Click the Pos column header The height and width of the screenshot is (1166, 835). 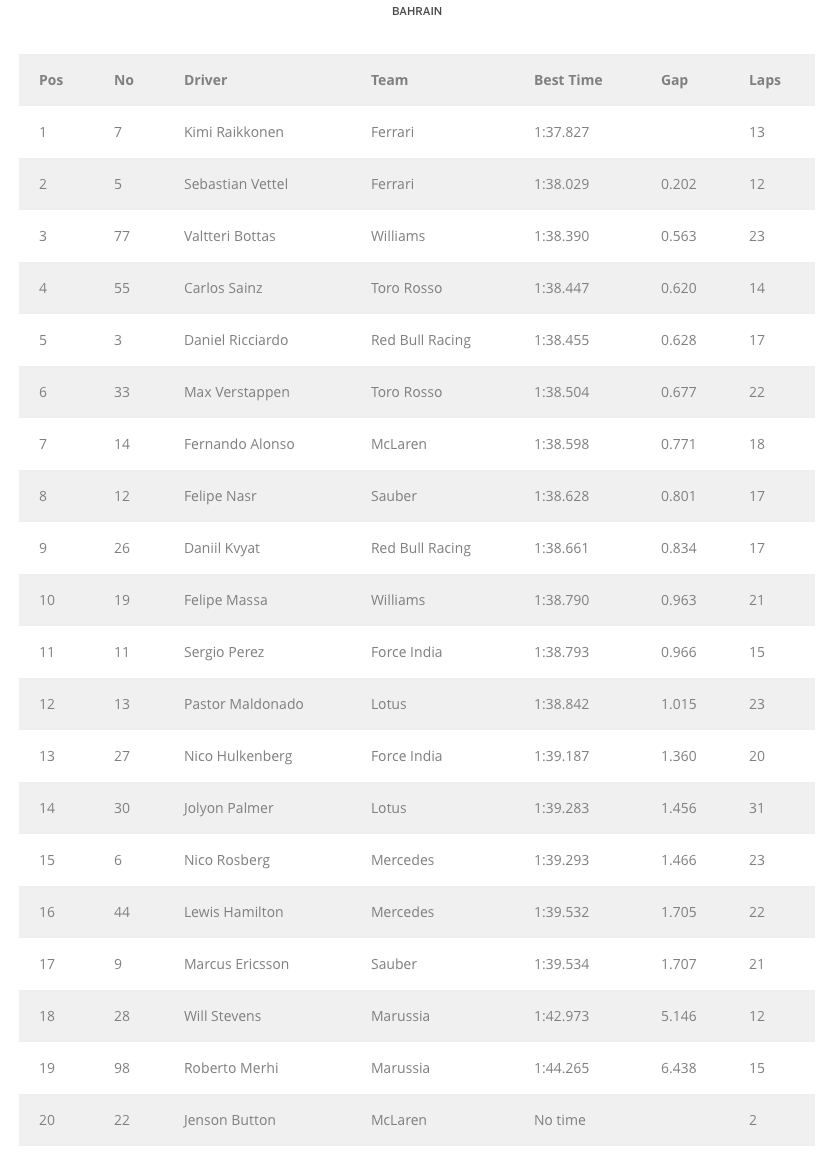click(x=51, y=80)
